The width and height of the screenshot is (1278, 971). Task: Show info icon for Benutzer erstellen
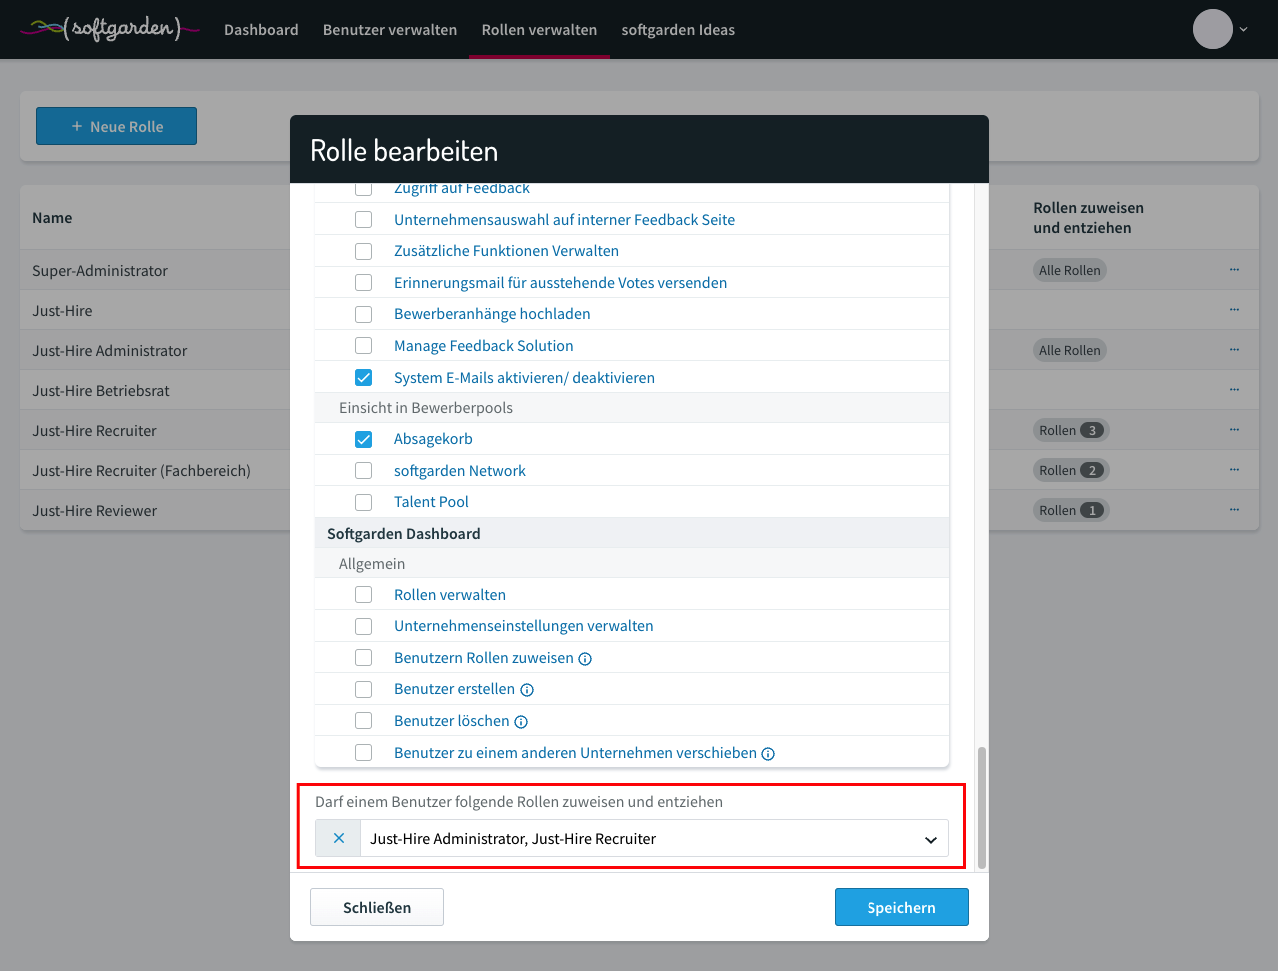[x=527, y=690]
